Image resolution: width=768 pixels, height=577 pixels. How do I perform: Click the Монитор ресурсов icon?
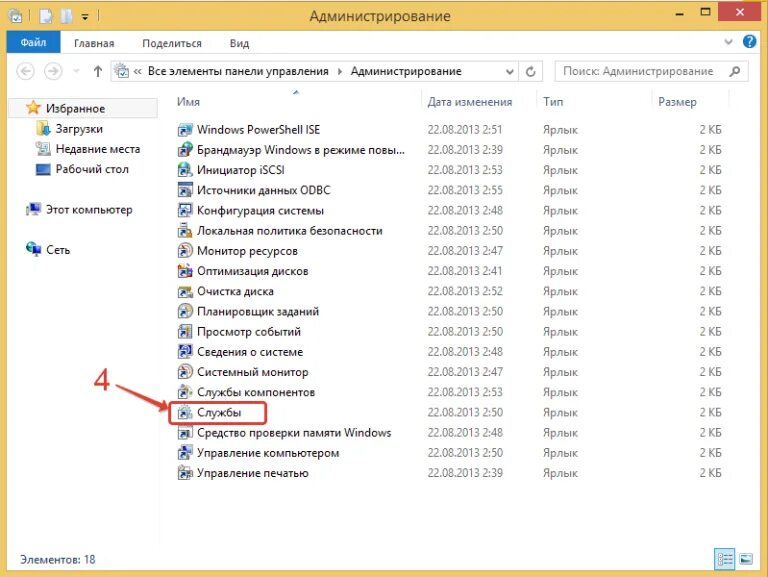pos(185,251)
